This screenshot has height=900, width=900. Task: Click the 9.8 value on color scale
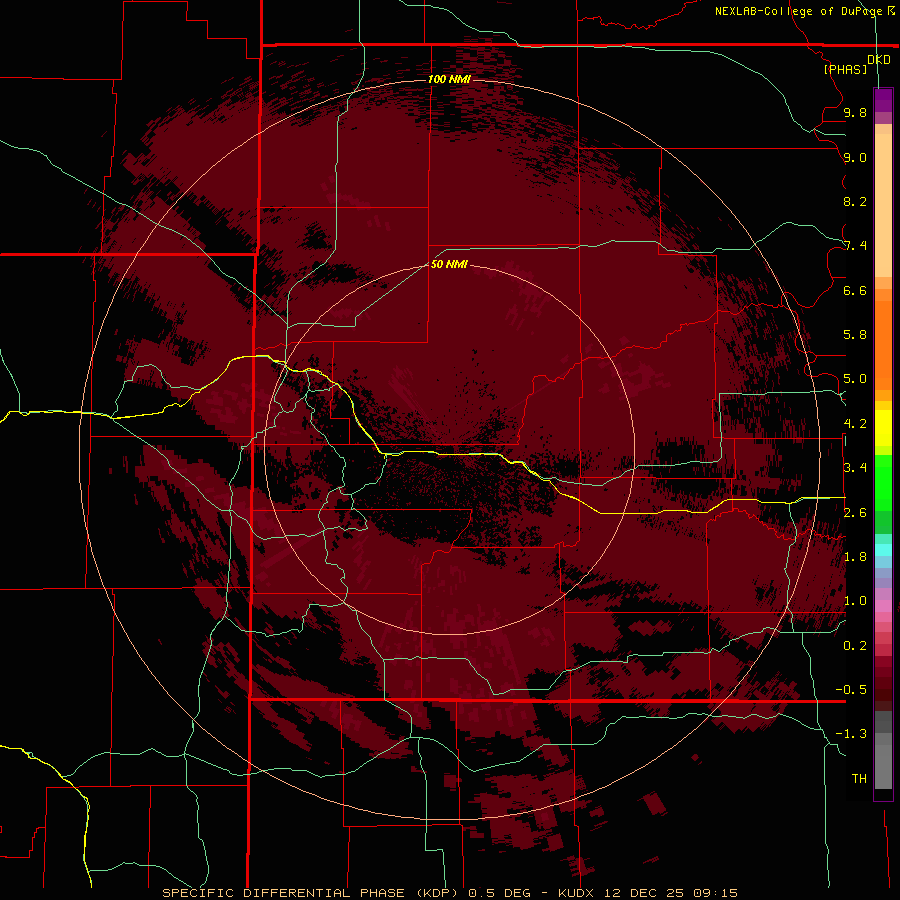(855, 112)
